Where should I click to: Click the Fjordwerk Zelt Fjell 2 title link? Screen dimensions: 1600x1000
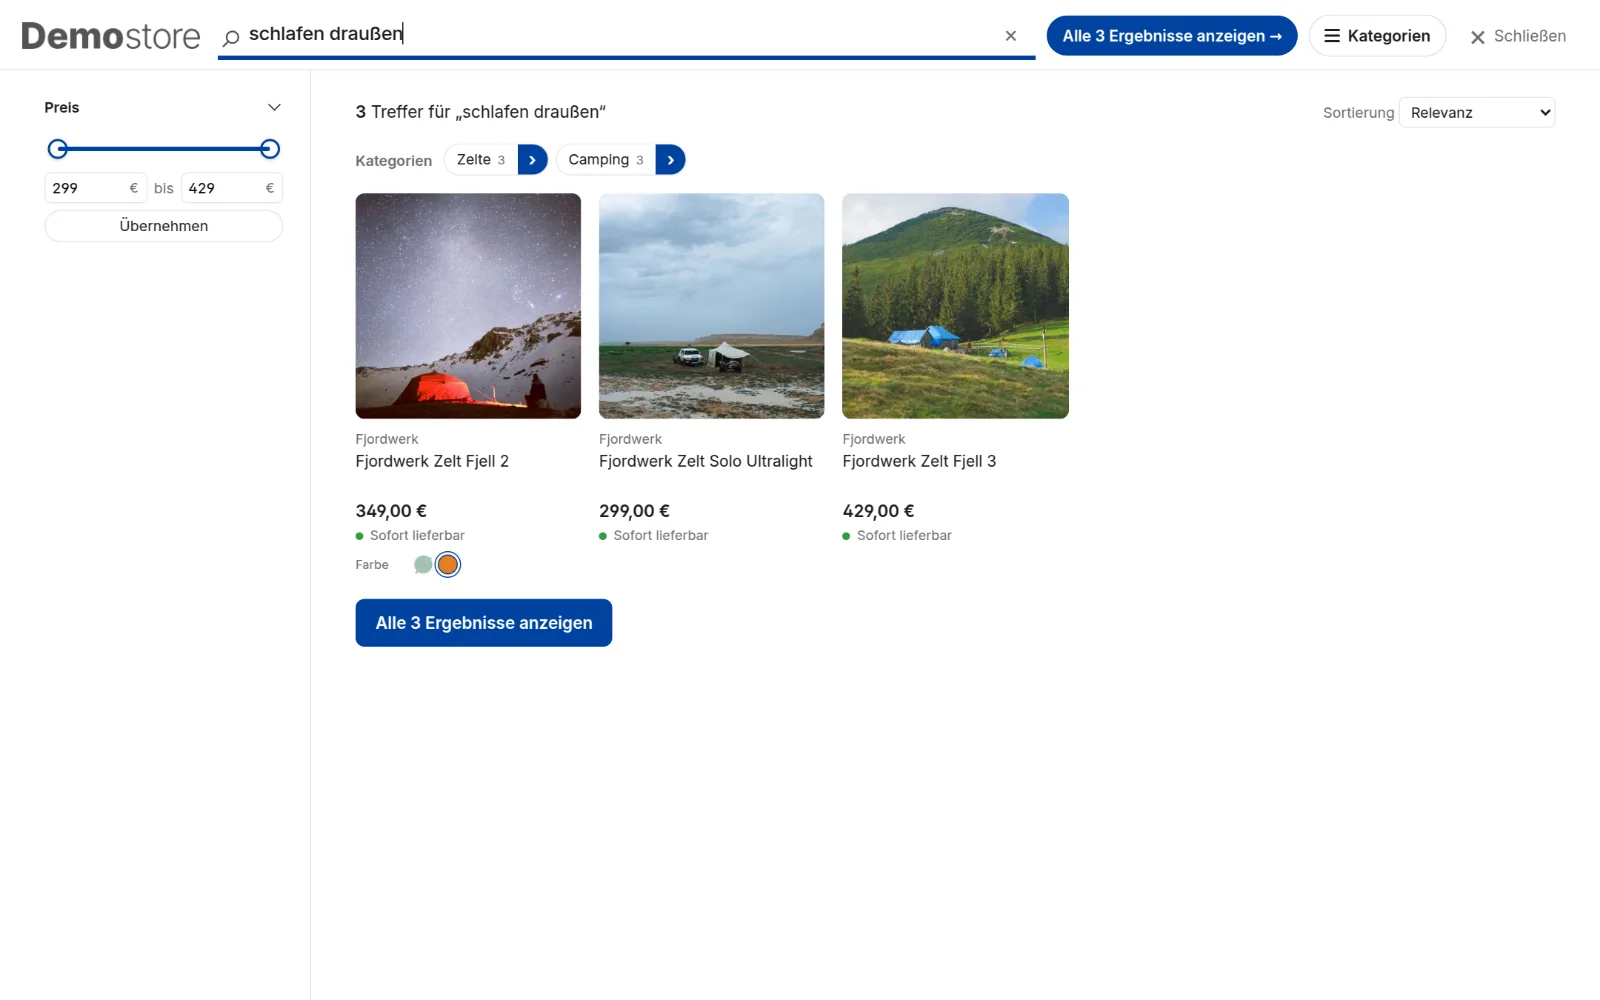pos(432,461)
